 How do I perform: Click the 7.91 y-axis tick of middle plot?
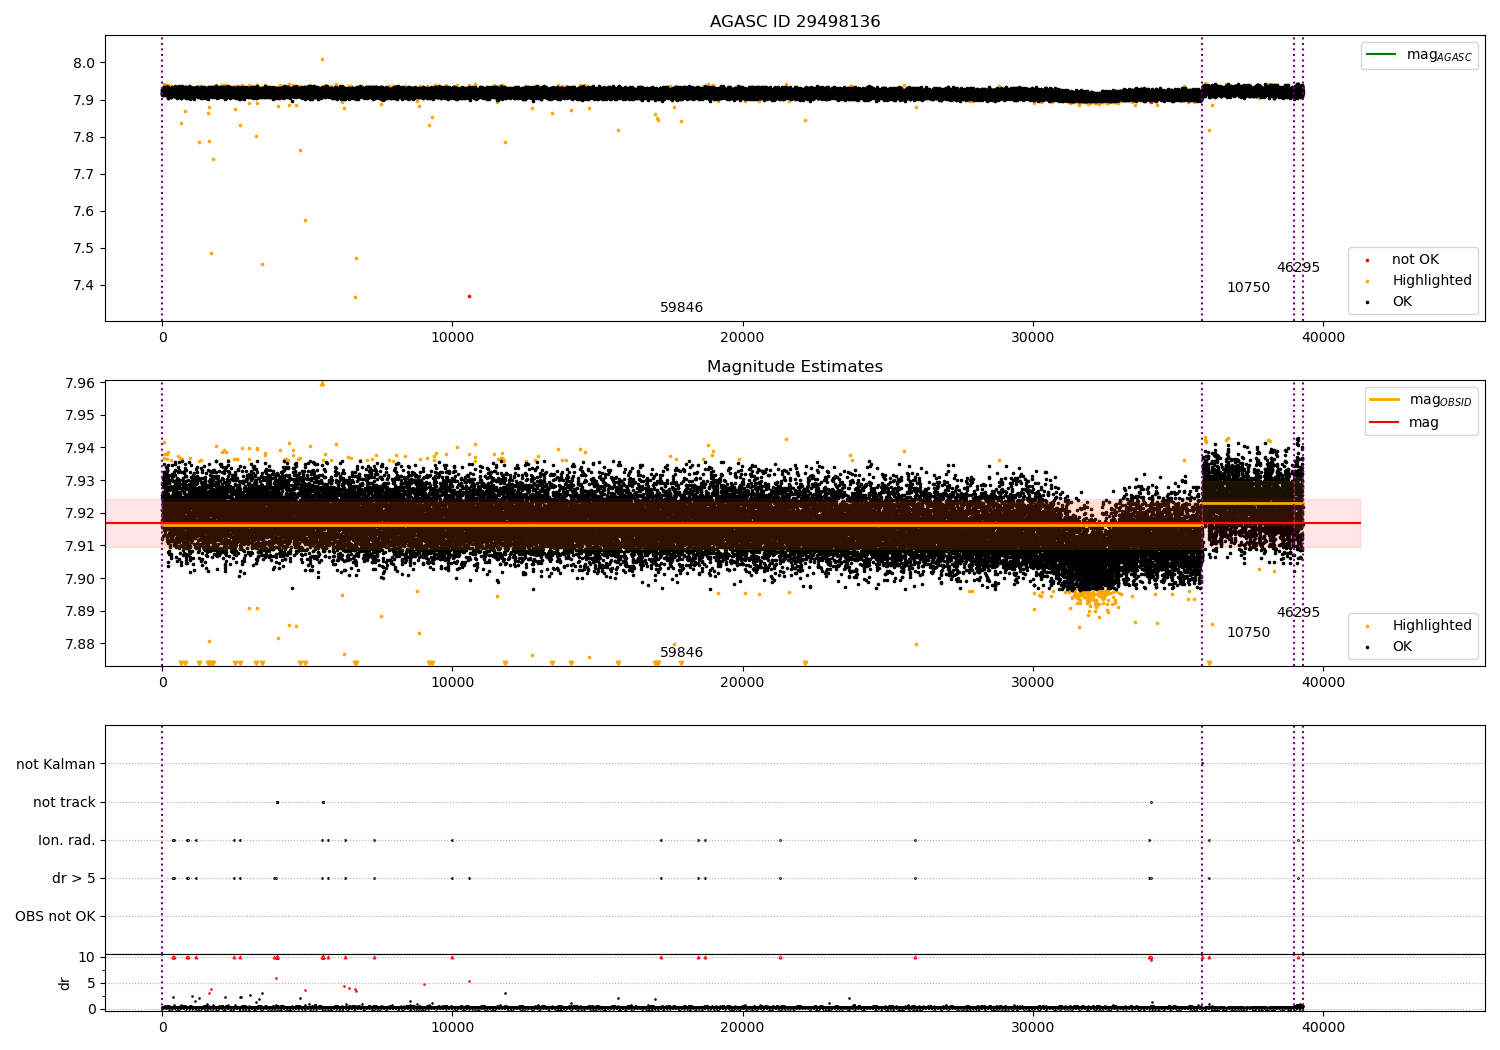pos(81,546)
